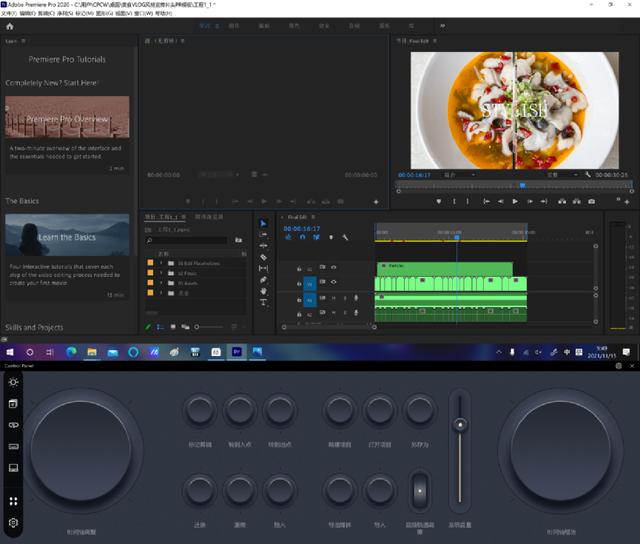Toggle the vertical rocker switch in the Control Panel
The width and height of the screenshot is (640, 544).
pos(420,490)
